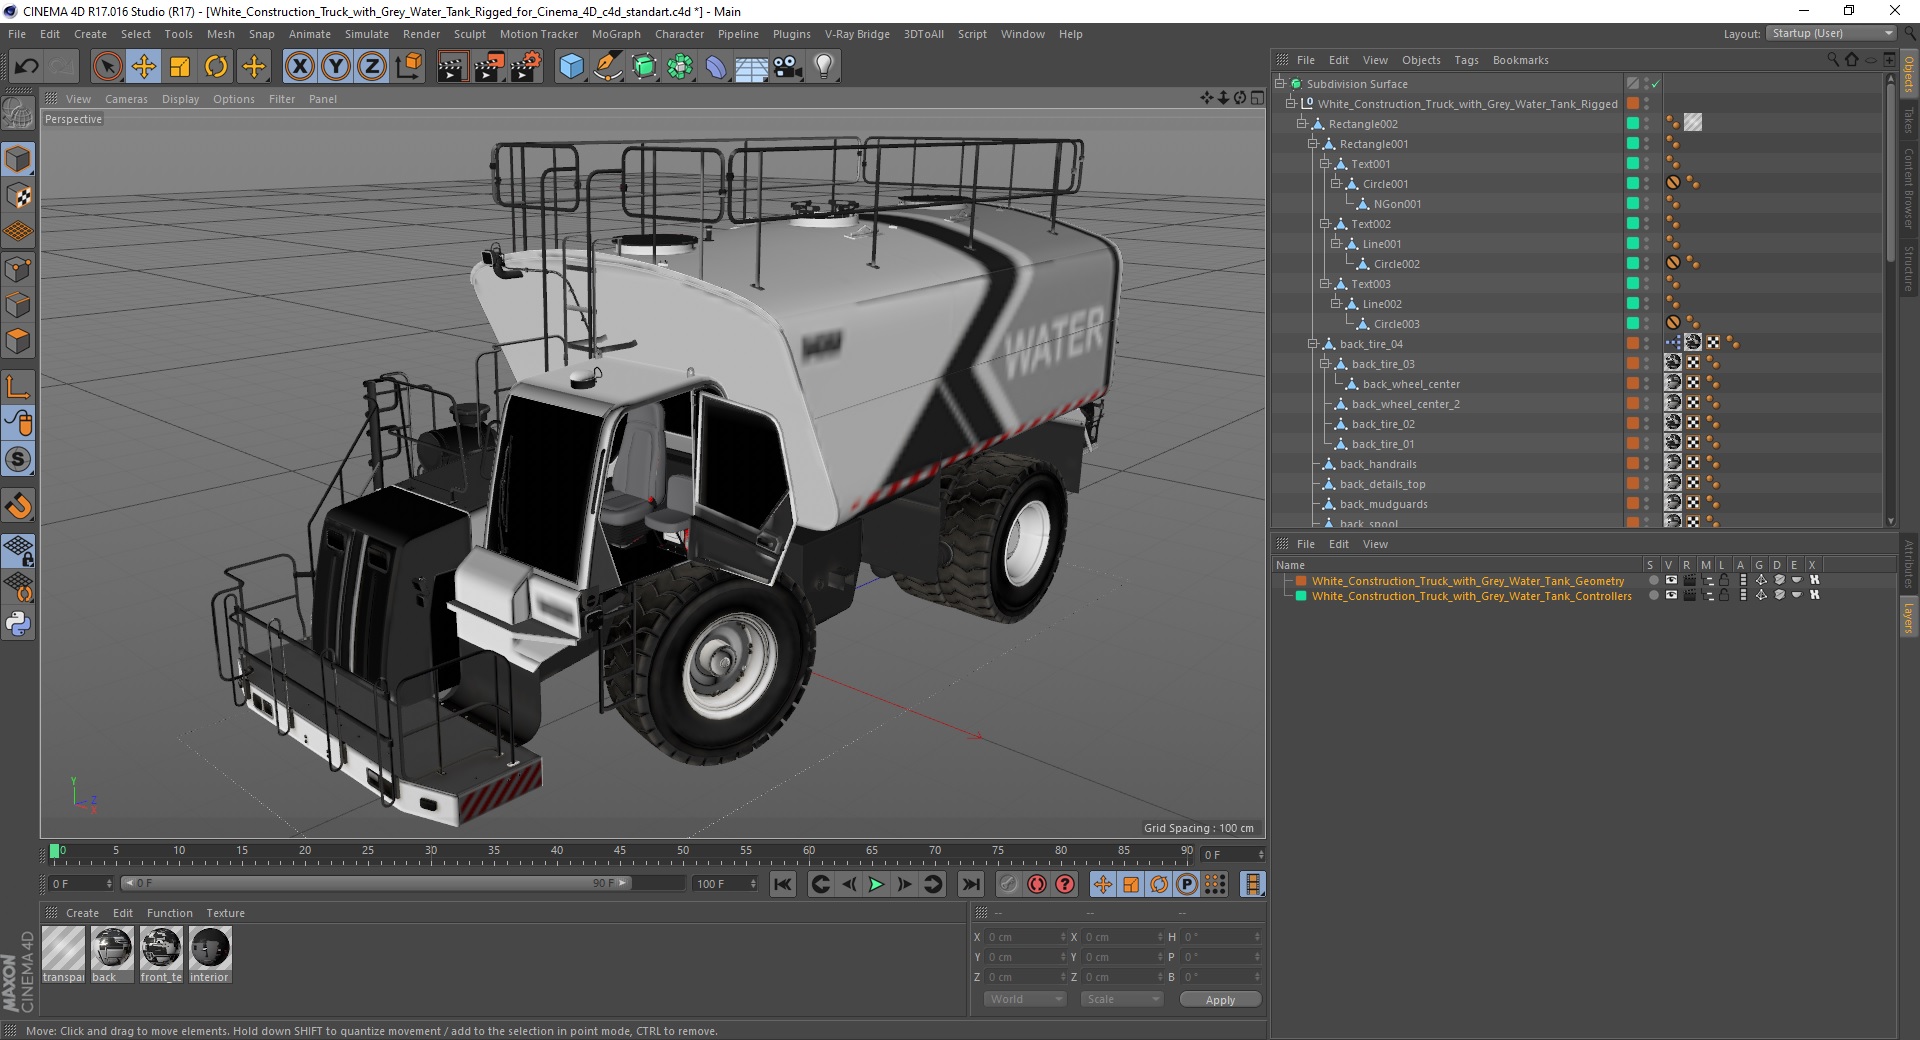Click the 100 F end frame field
The height and width of the screenshot is (1040, 1920).
pyautogui.click(x=725, y=884)
